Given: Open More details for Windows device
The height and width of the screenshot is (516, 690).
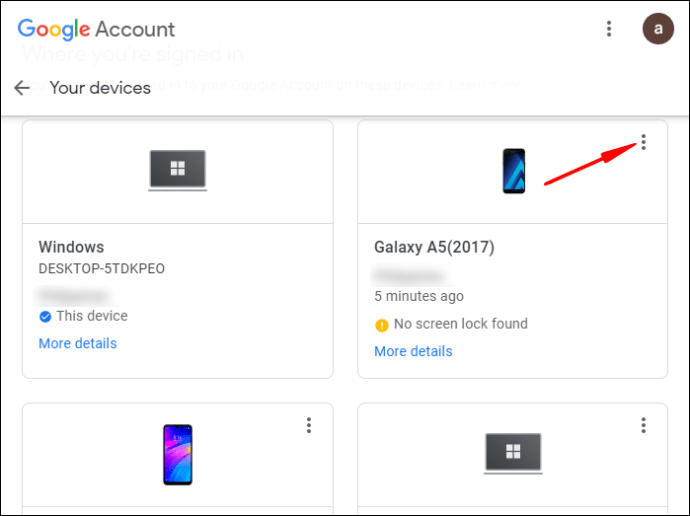Looking at the screenshot, I should coord(77,343).
